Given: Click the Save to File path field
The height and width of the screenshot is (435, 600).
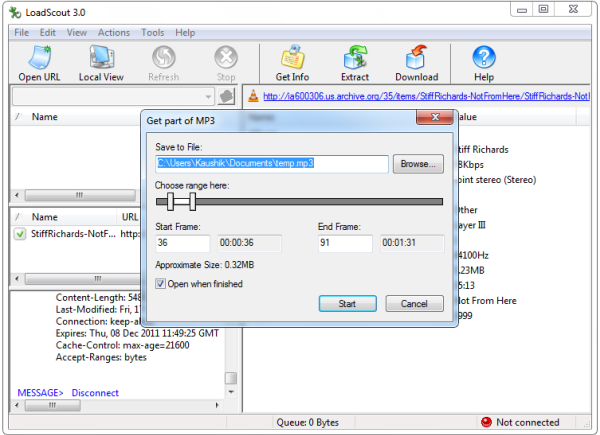Looking at the screenshot, I should click(272, 164).
